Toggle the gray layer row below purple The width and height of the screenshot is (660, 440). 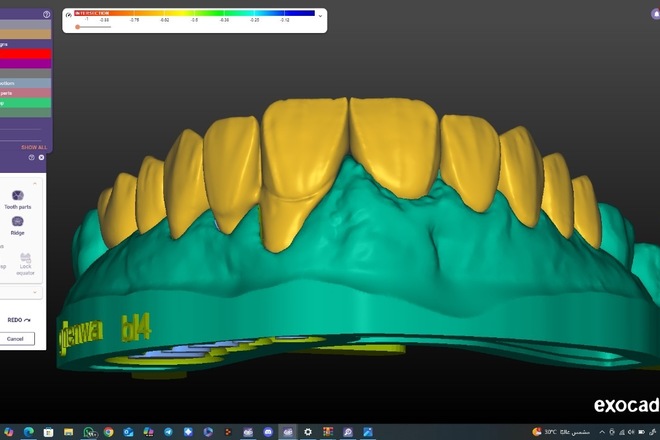click(26, 73)
